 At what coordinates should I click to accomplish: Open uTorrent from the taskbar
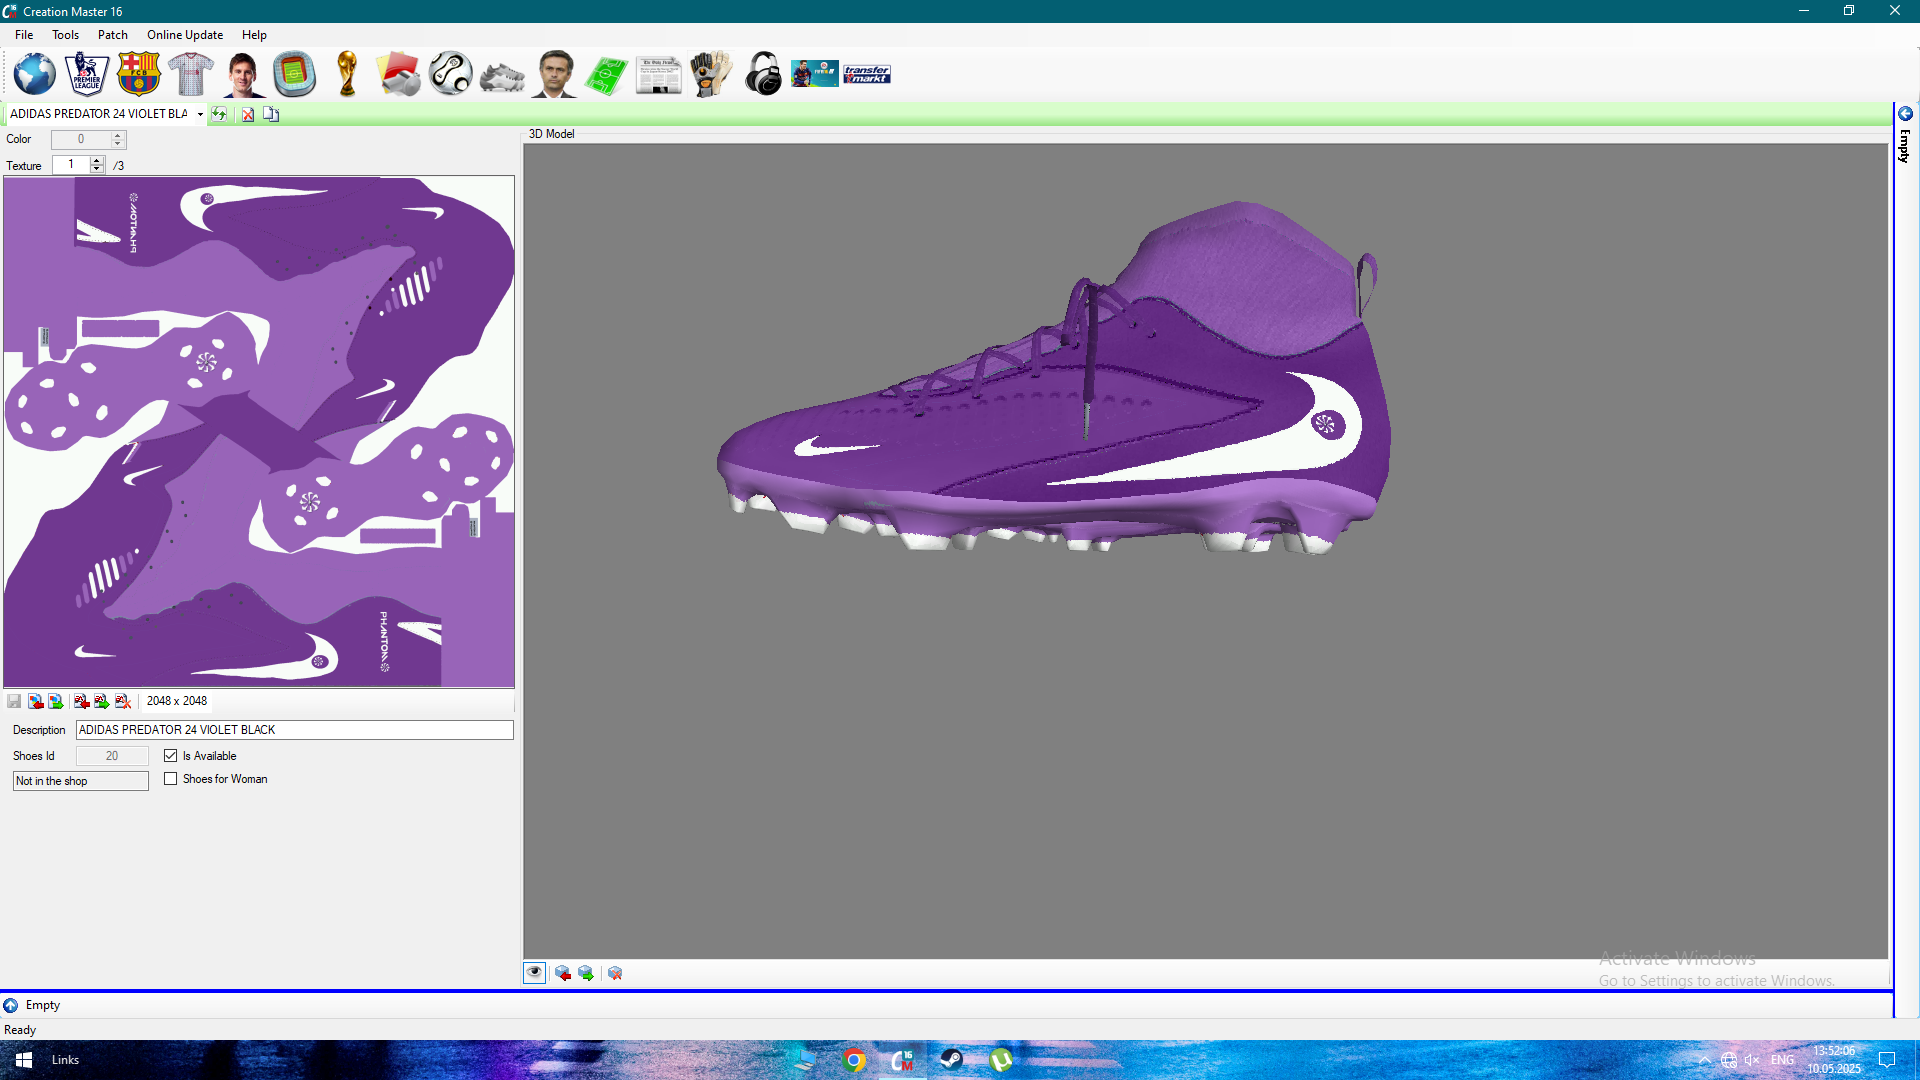point(1000,1060)
